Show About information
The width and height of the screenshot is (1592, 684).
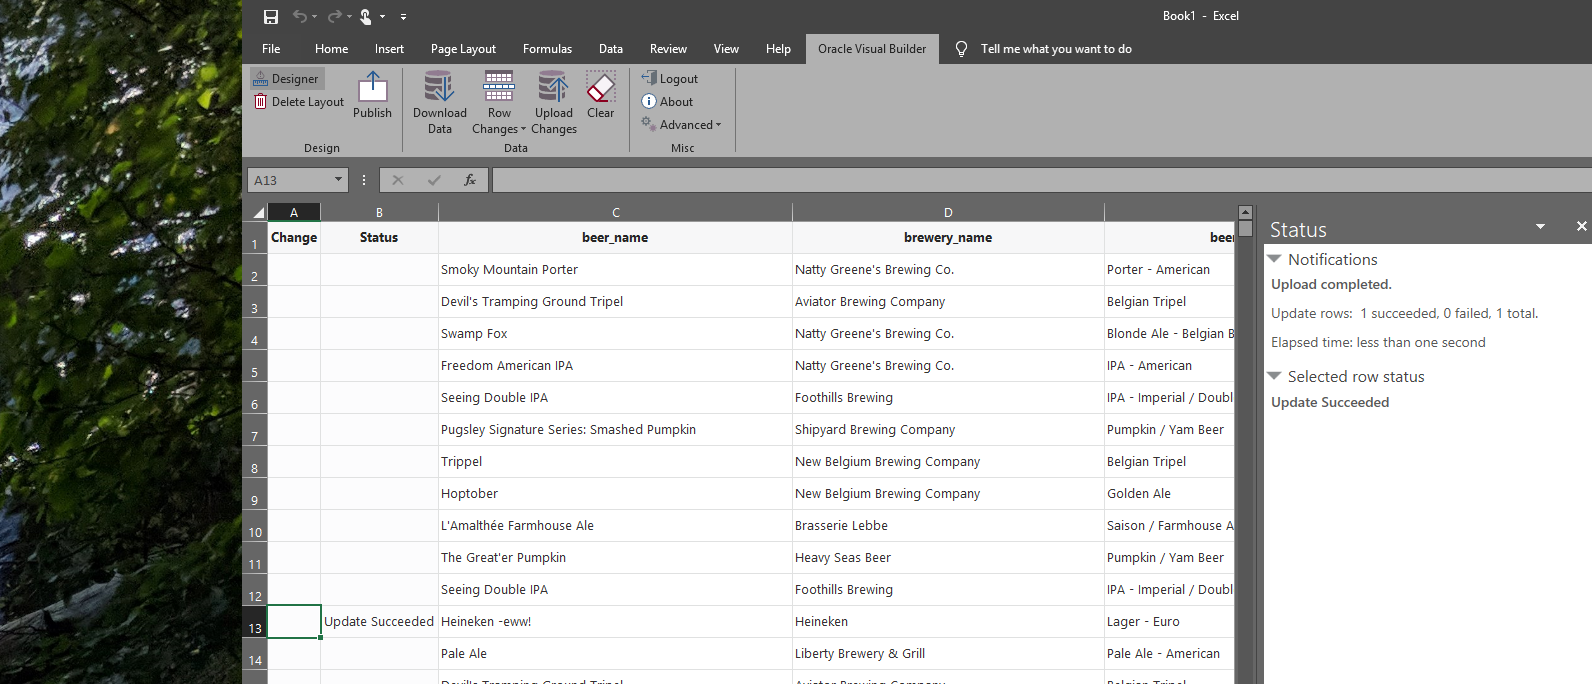click(x=667, y=102)
